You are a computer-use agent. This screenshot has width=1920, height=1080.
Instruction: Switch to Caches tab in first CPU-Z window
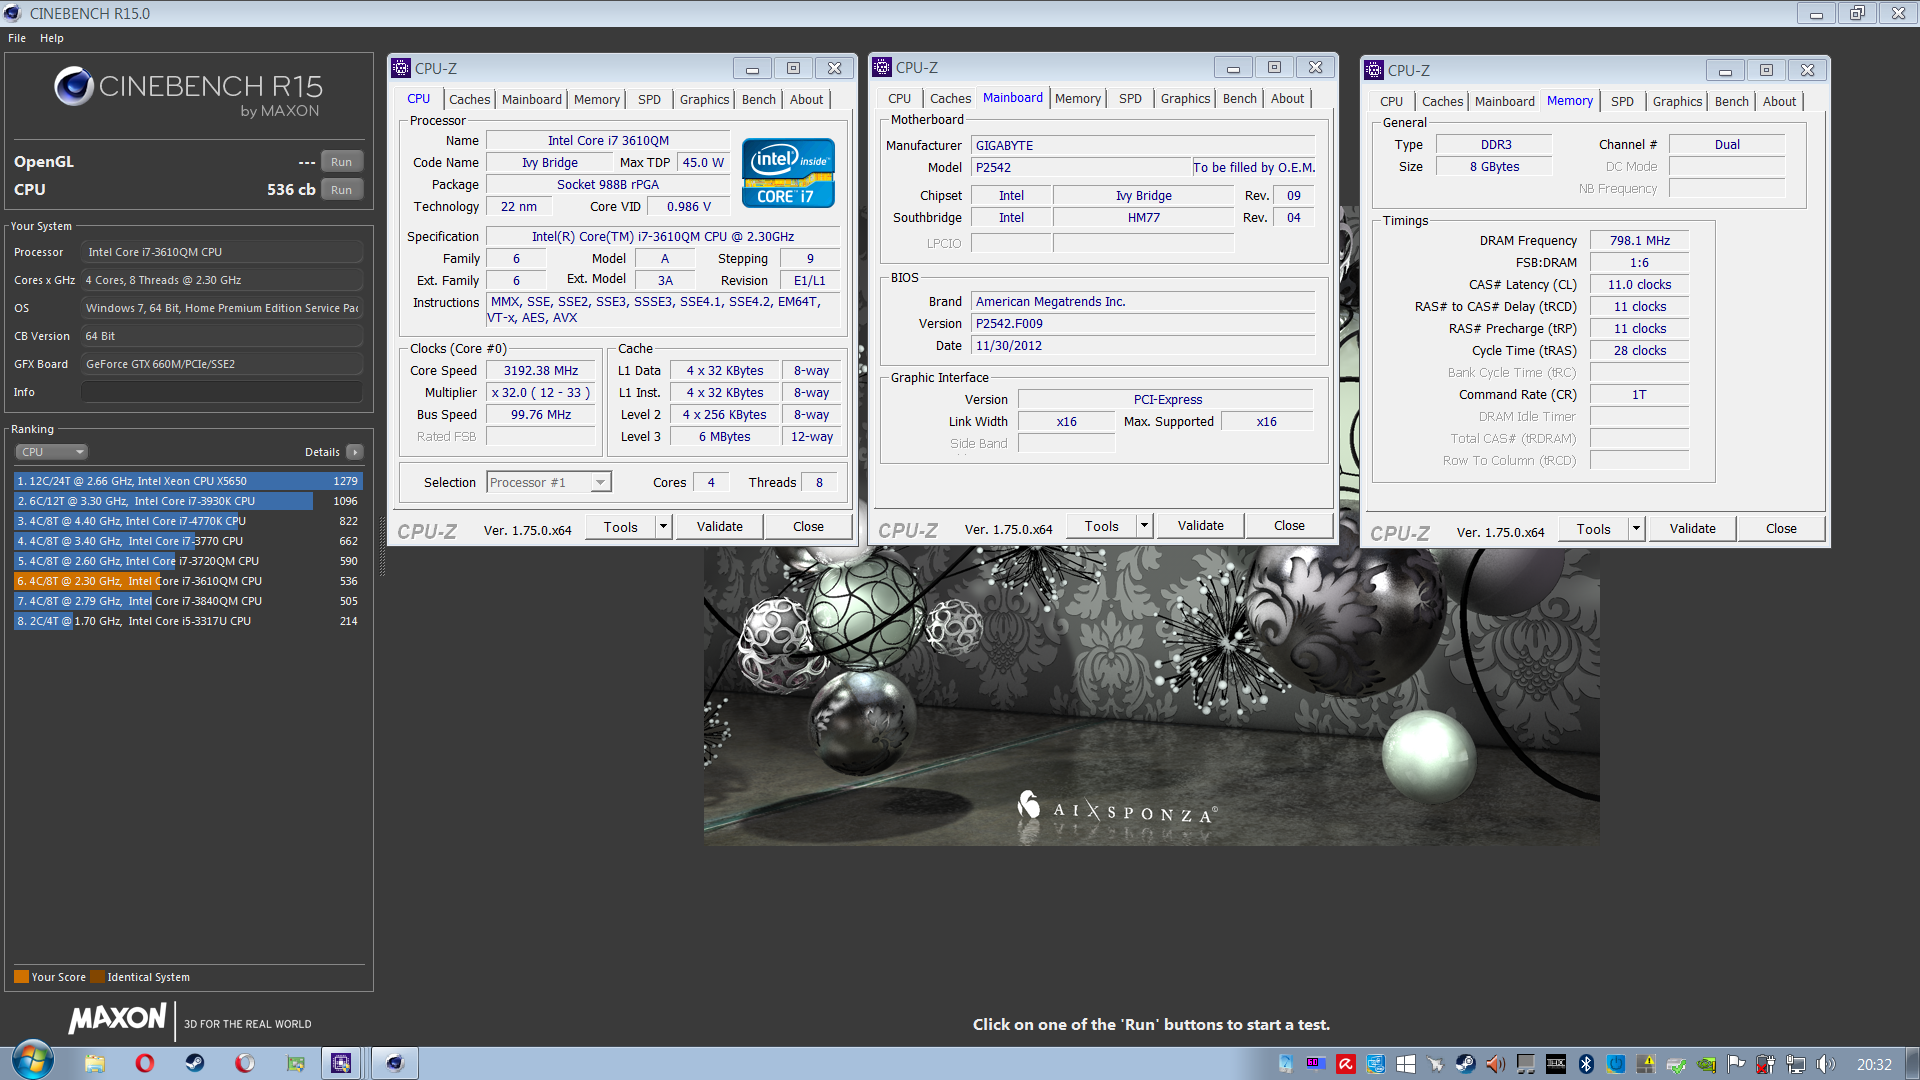pyautogui.click(x=469, y=99)
